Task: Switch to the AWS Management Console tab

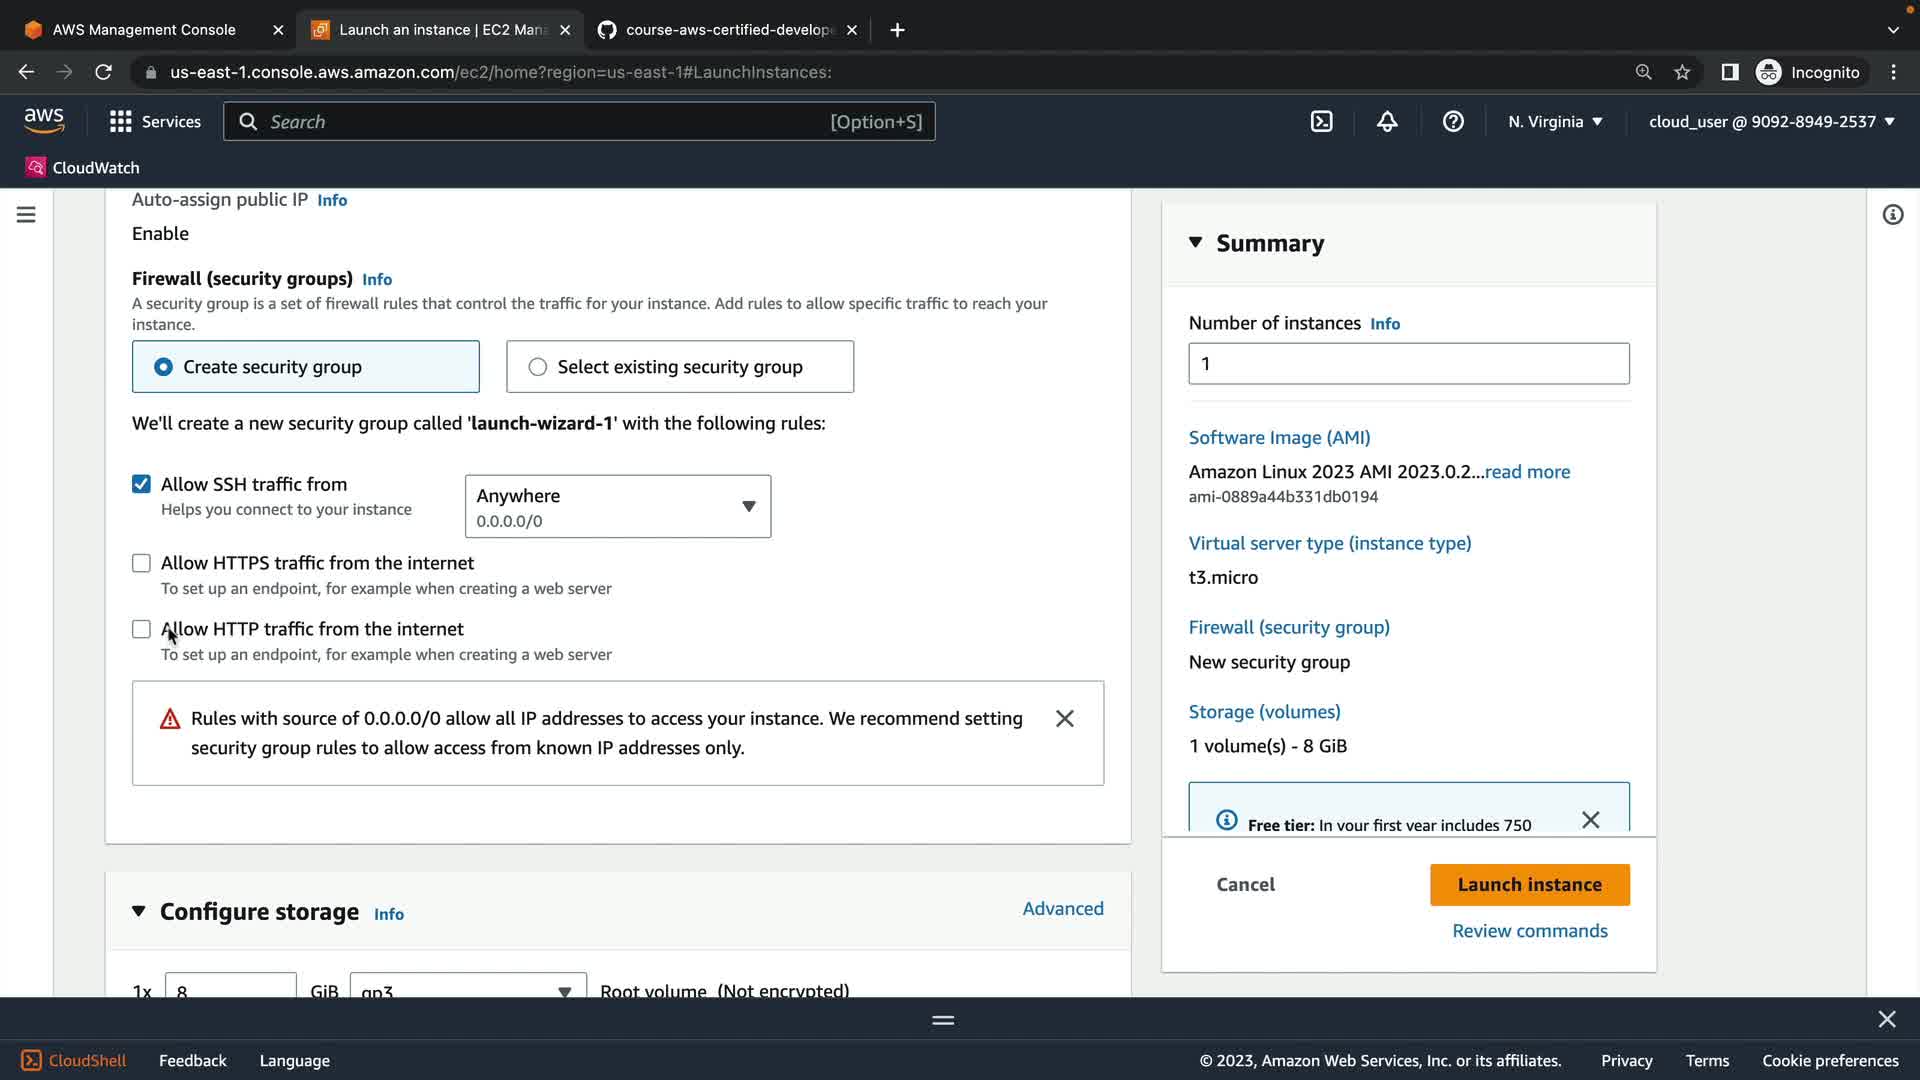Action: click(144, 30)
